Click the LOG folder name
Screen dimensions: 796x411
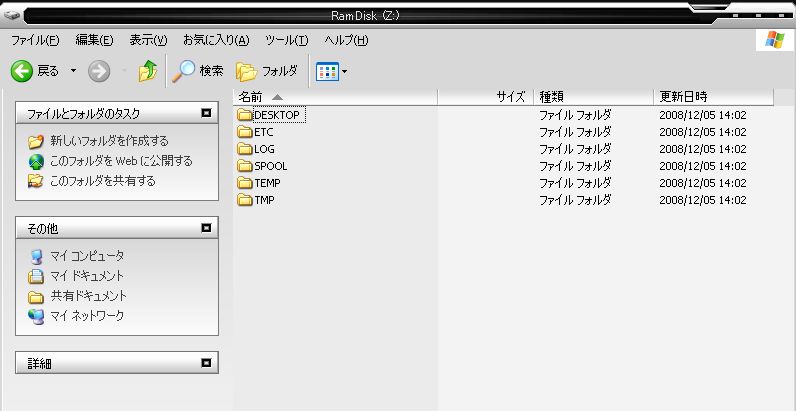pyautogui.click(x=264, y=149)
